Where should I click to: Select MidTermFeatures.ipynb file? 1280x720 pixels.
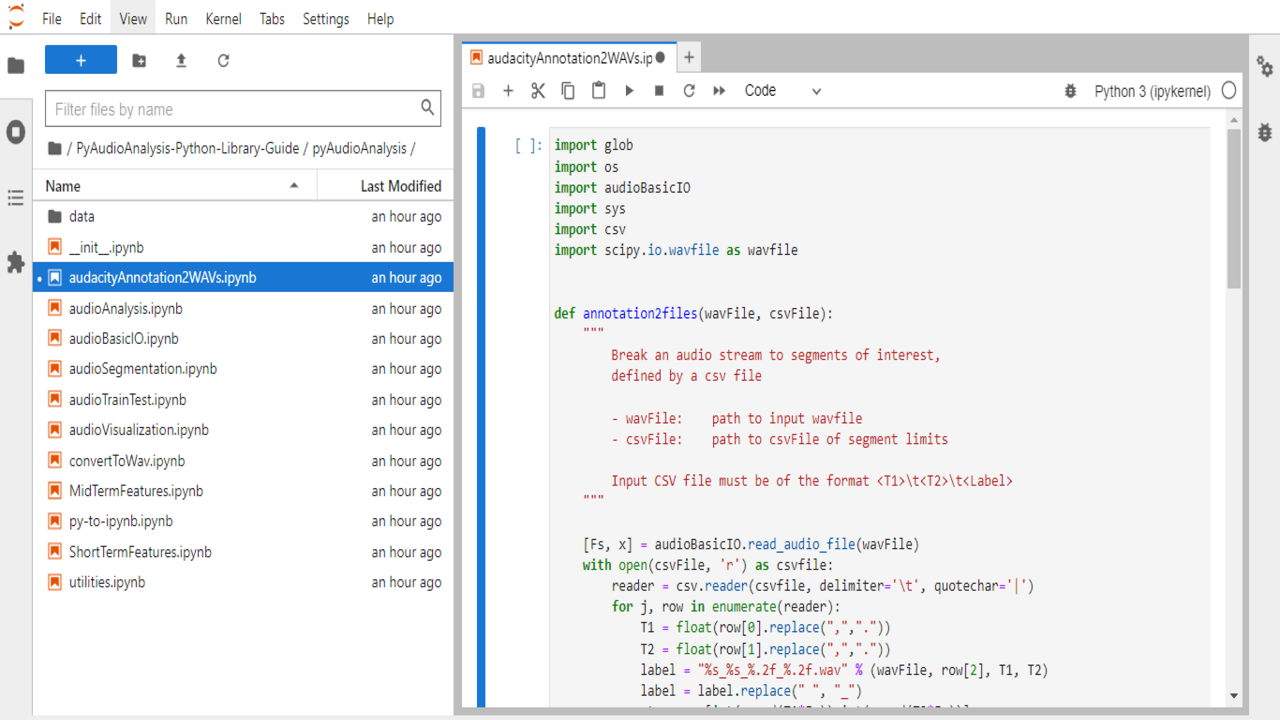click(243, 491)
